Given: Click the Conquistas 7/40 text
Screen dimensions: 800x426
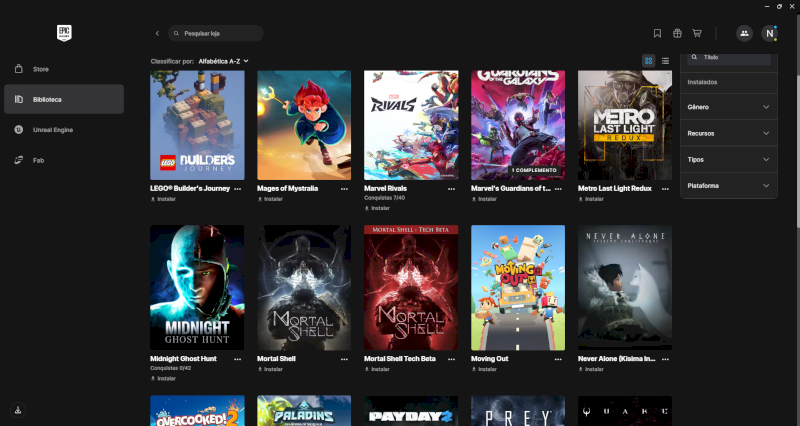Looking at the screenshot, I should tap(384, 198).
